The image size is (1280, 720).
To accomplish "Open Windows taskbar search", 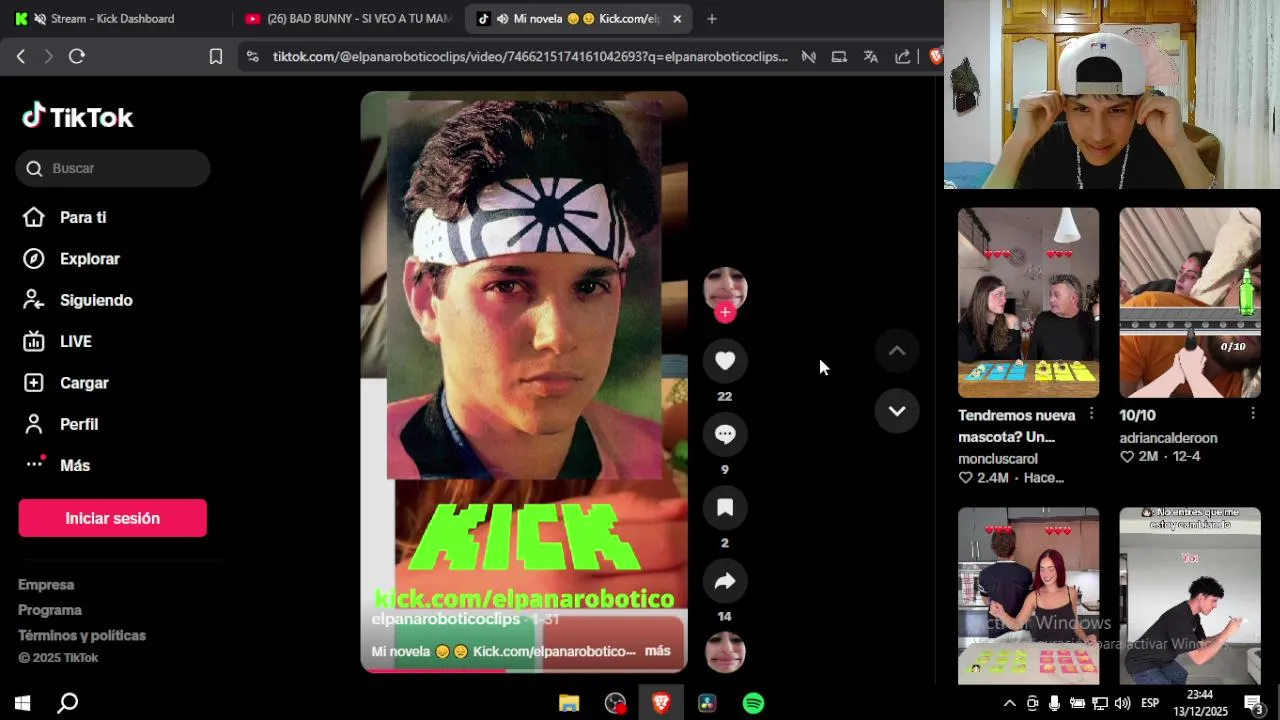I will [x=68, y=703].
